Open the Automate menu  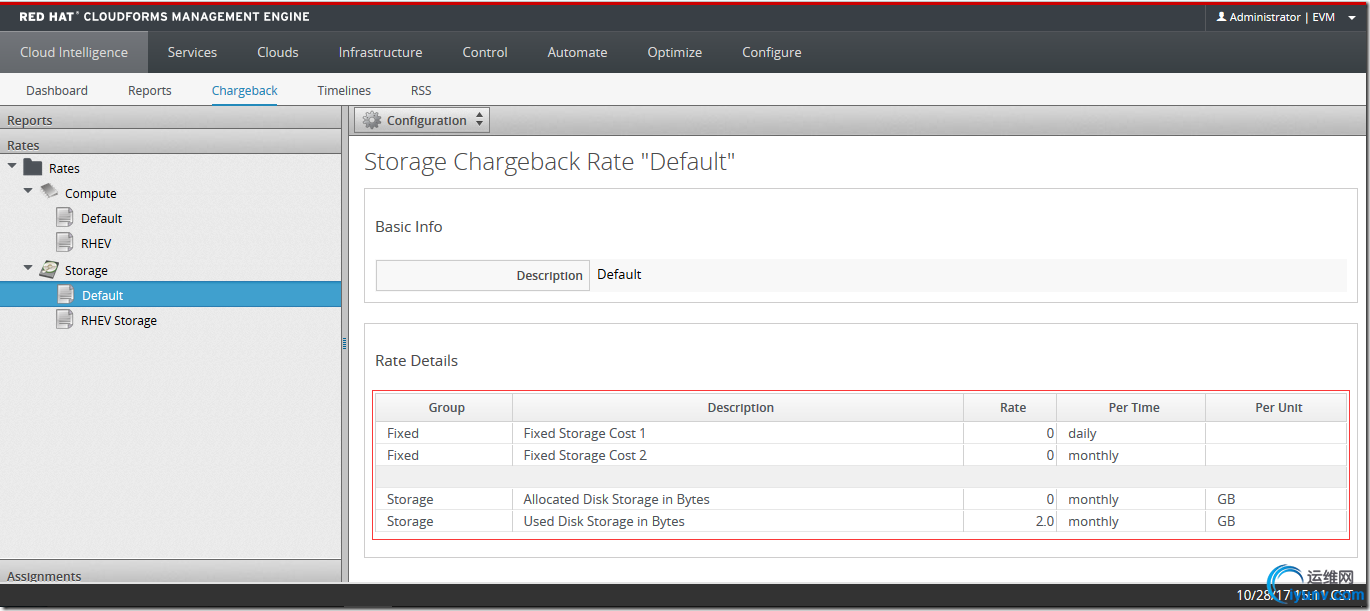click(577, 52)
